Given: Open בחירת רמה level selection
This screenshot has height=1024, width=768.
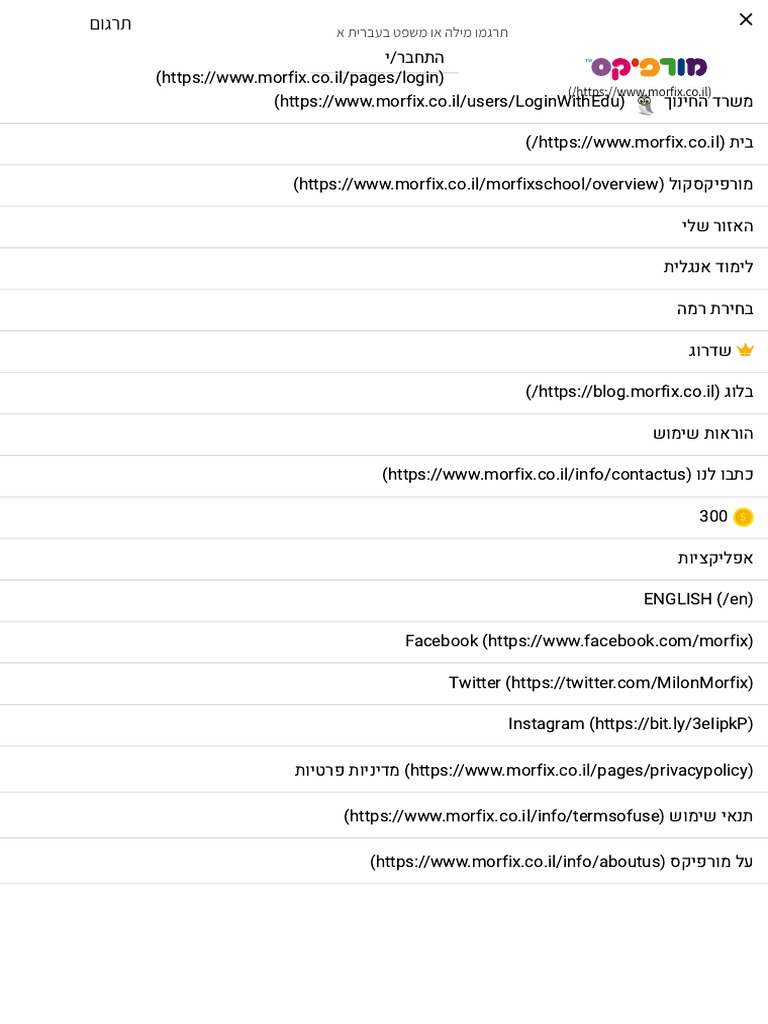Looking at the screenshot, I should [384, 310].
